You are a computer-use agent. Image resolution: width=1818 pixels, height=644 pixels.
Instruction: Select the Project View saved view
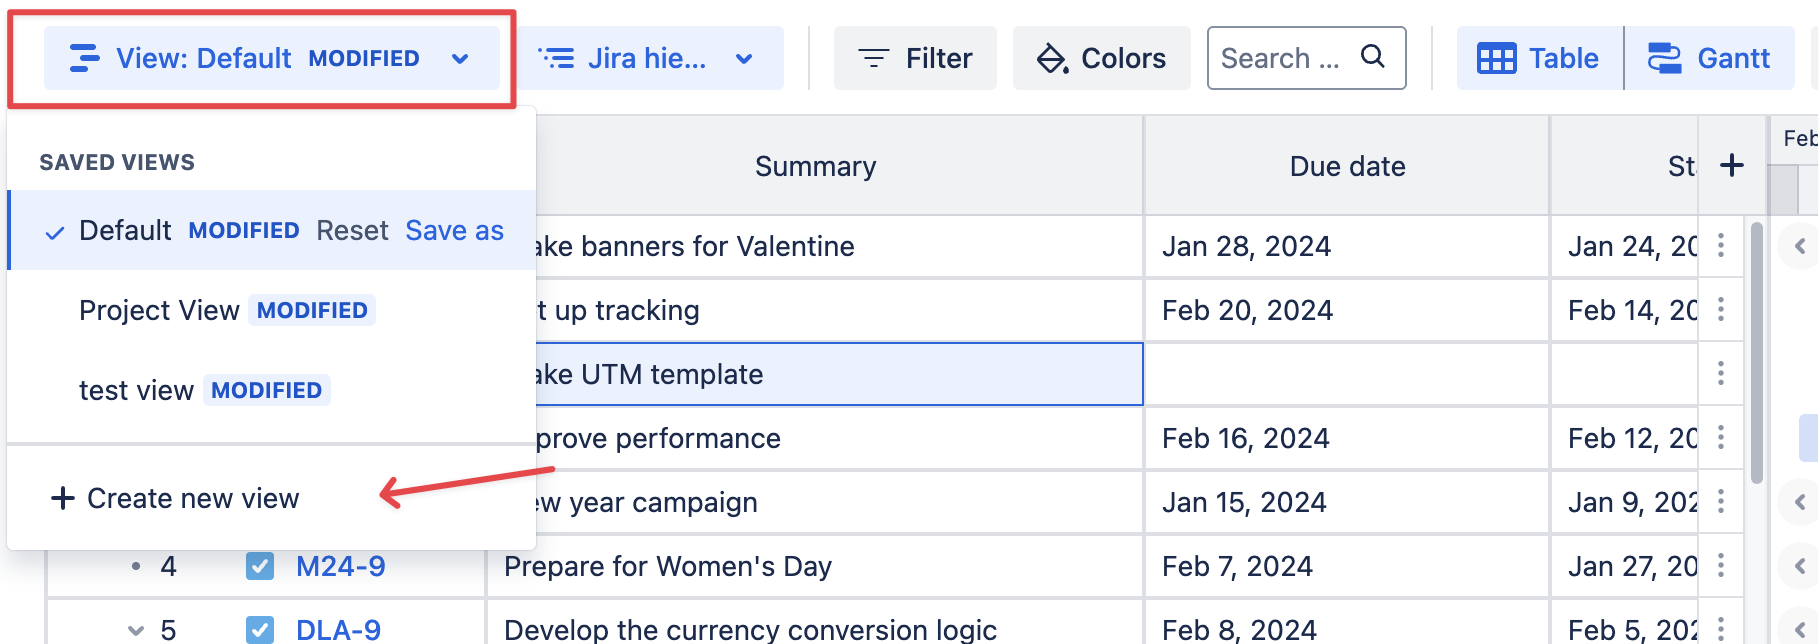tap(160, 310)
